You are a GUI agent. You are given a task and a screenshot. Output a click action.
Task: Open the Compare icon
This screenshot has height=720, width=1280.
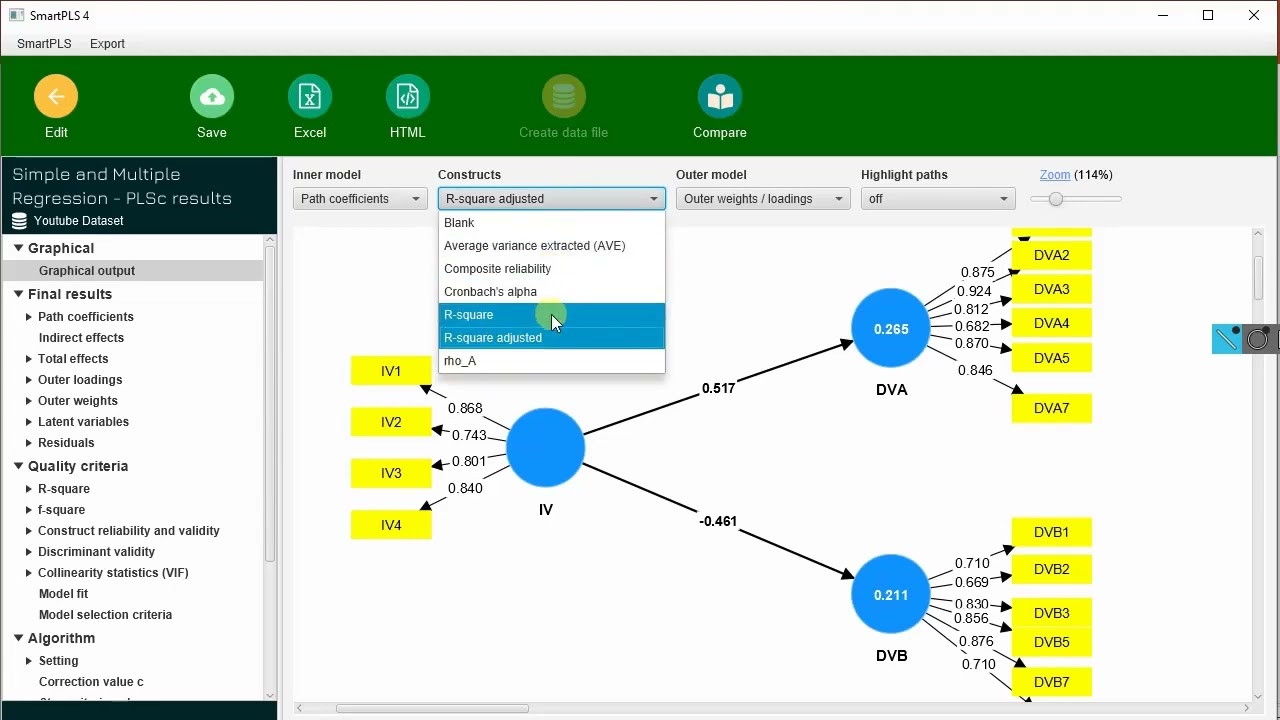[720, 97]
